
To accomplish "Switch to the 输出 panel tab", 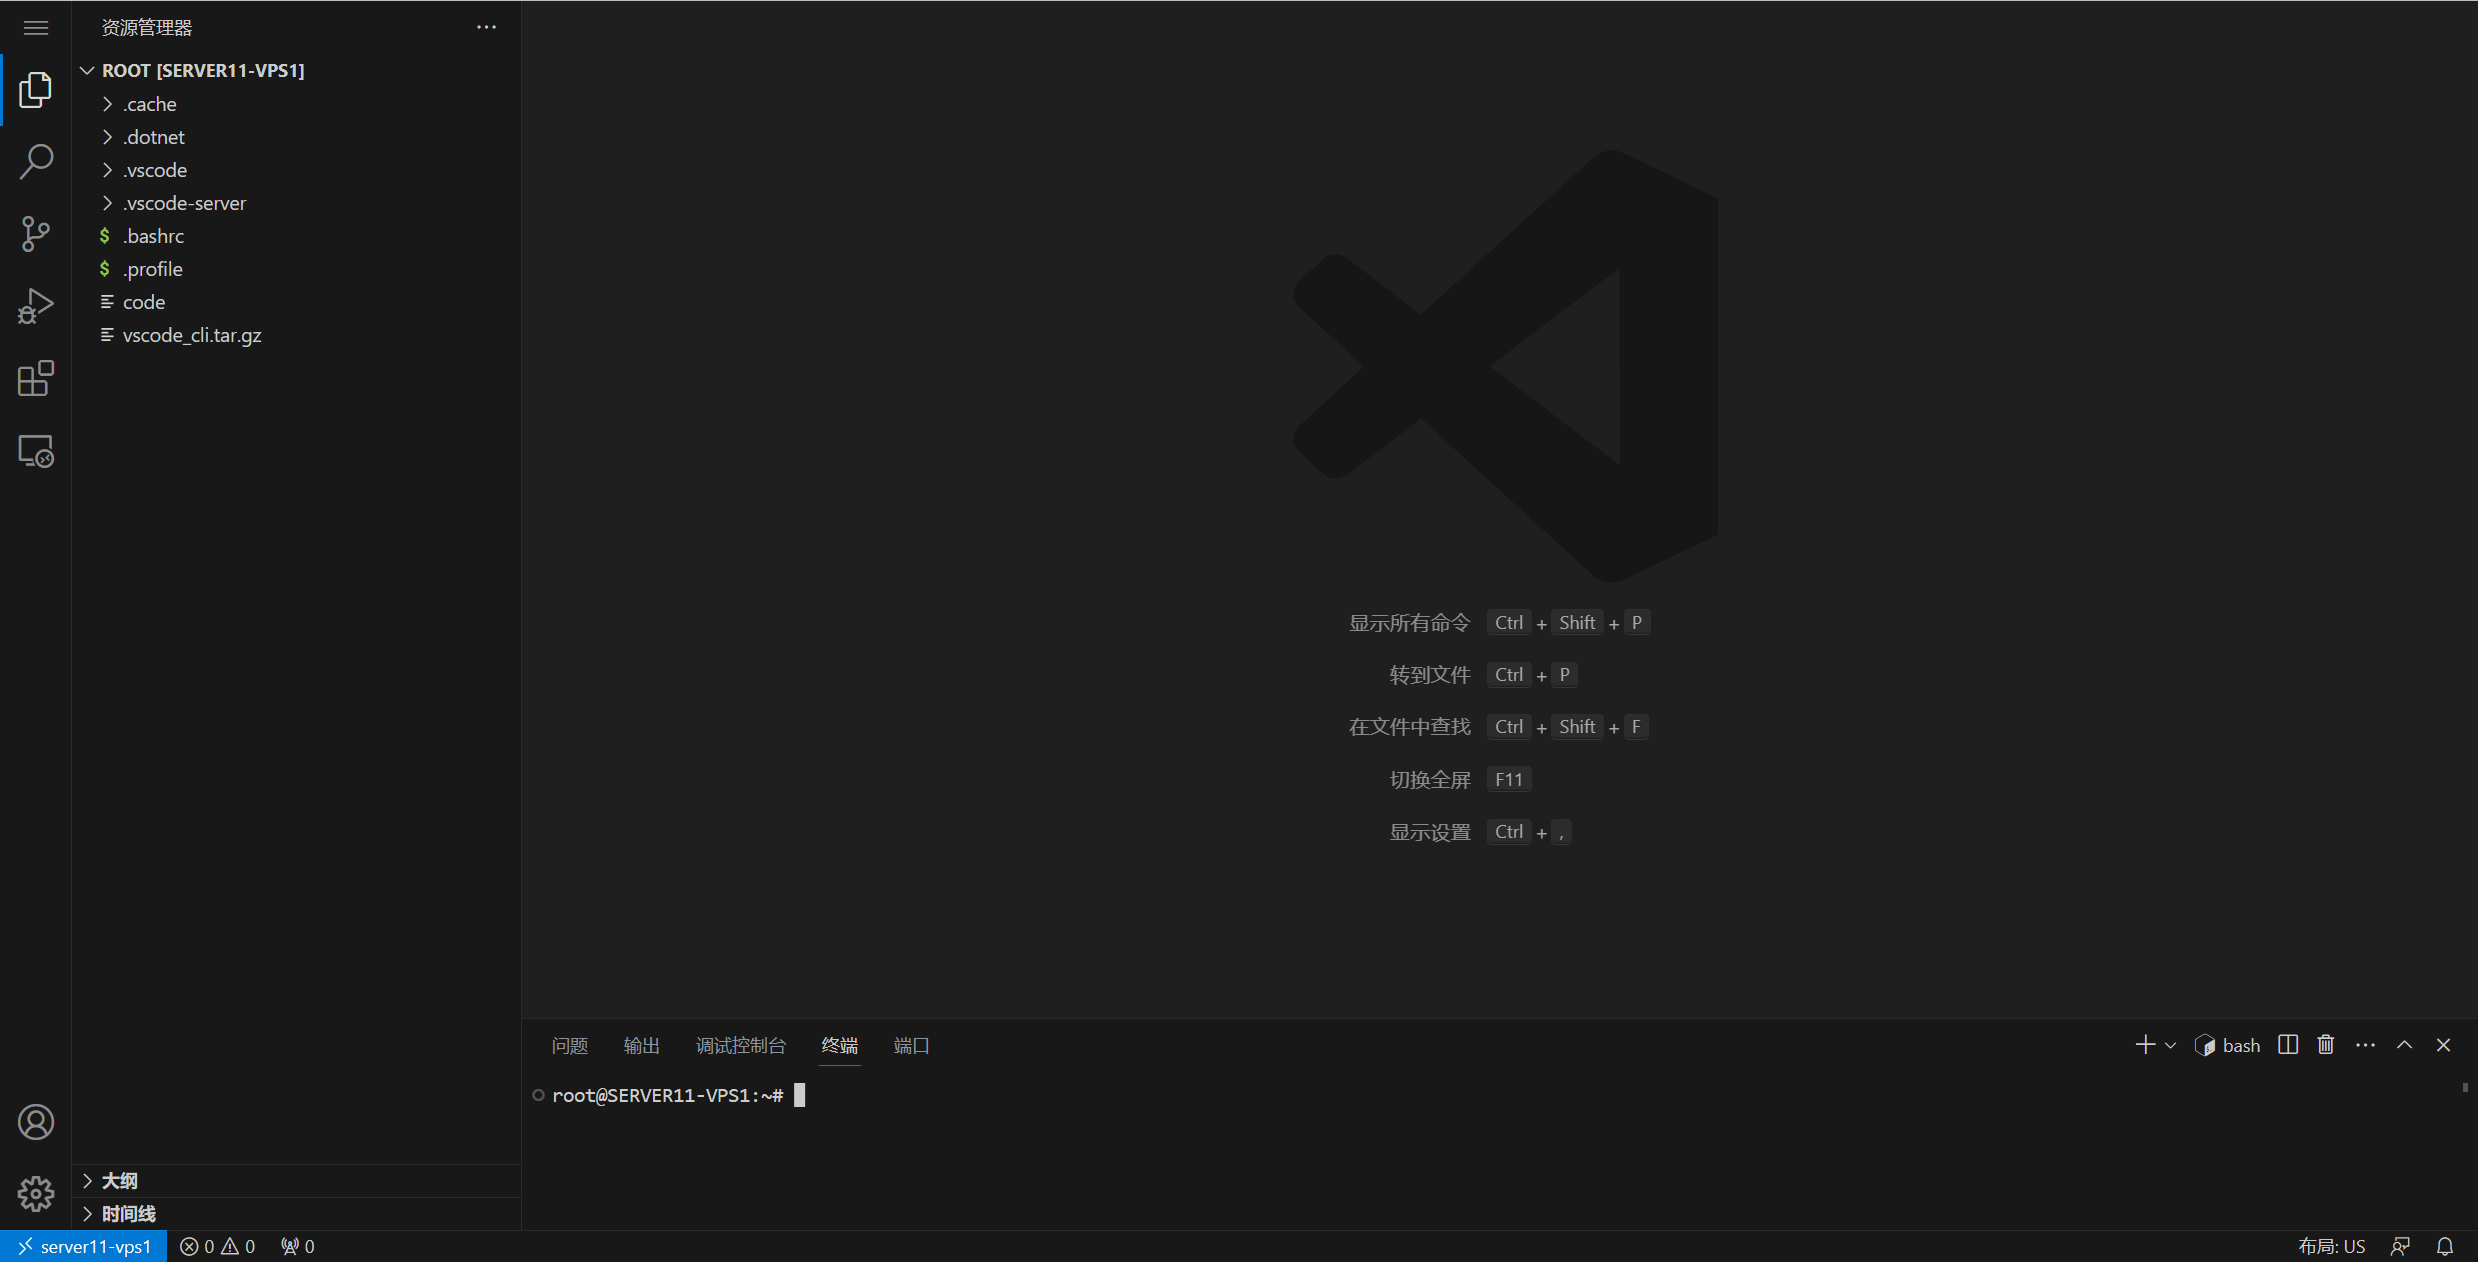I will point(641,1045).
